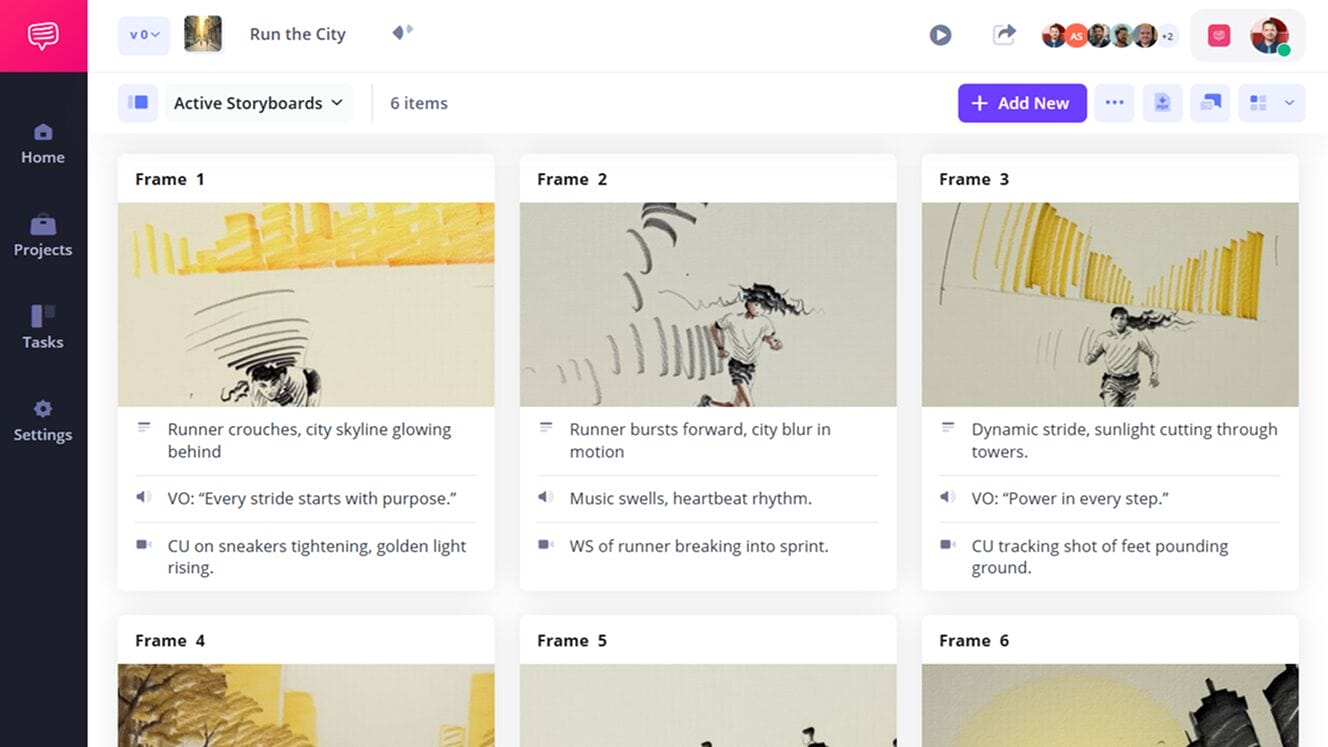The image size is (1328, 747).
Task: Toggle the sidebar panel icon
Action: (138, 103)
